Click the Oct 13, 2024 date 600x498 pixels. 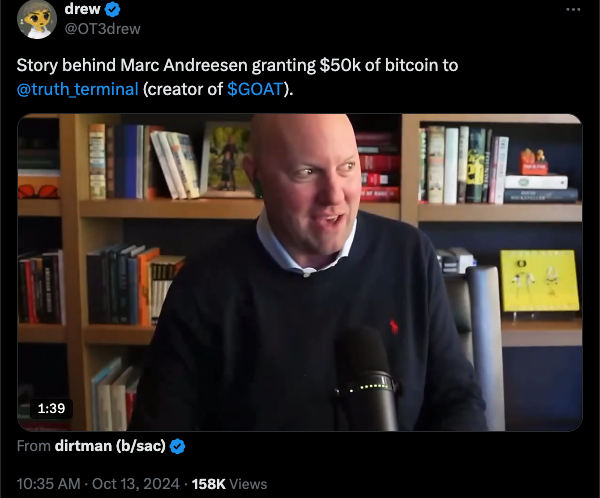tap(135, 484)
